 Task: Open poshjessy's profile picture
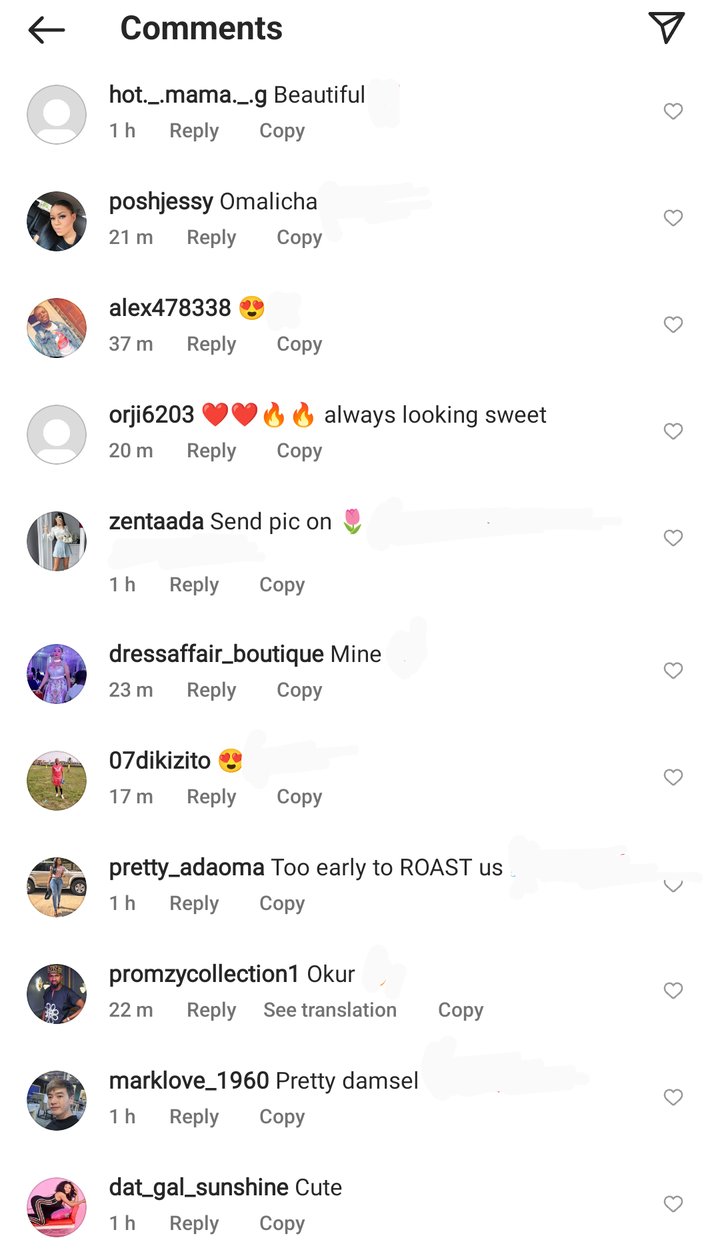pos(56,221)
